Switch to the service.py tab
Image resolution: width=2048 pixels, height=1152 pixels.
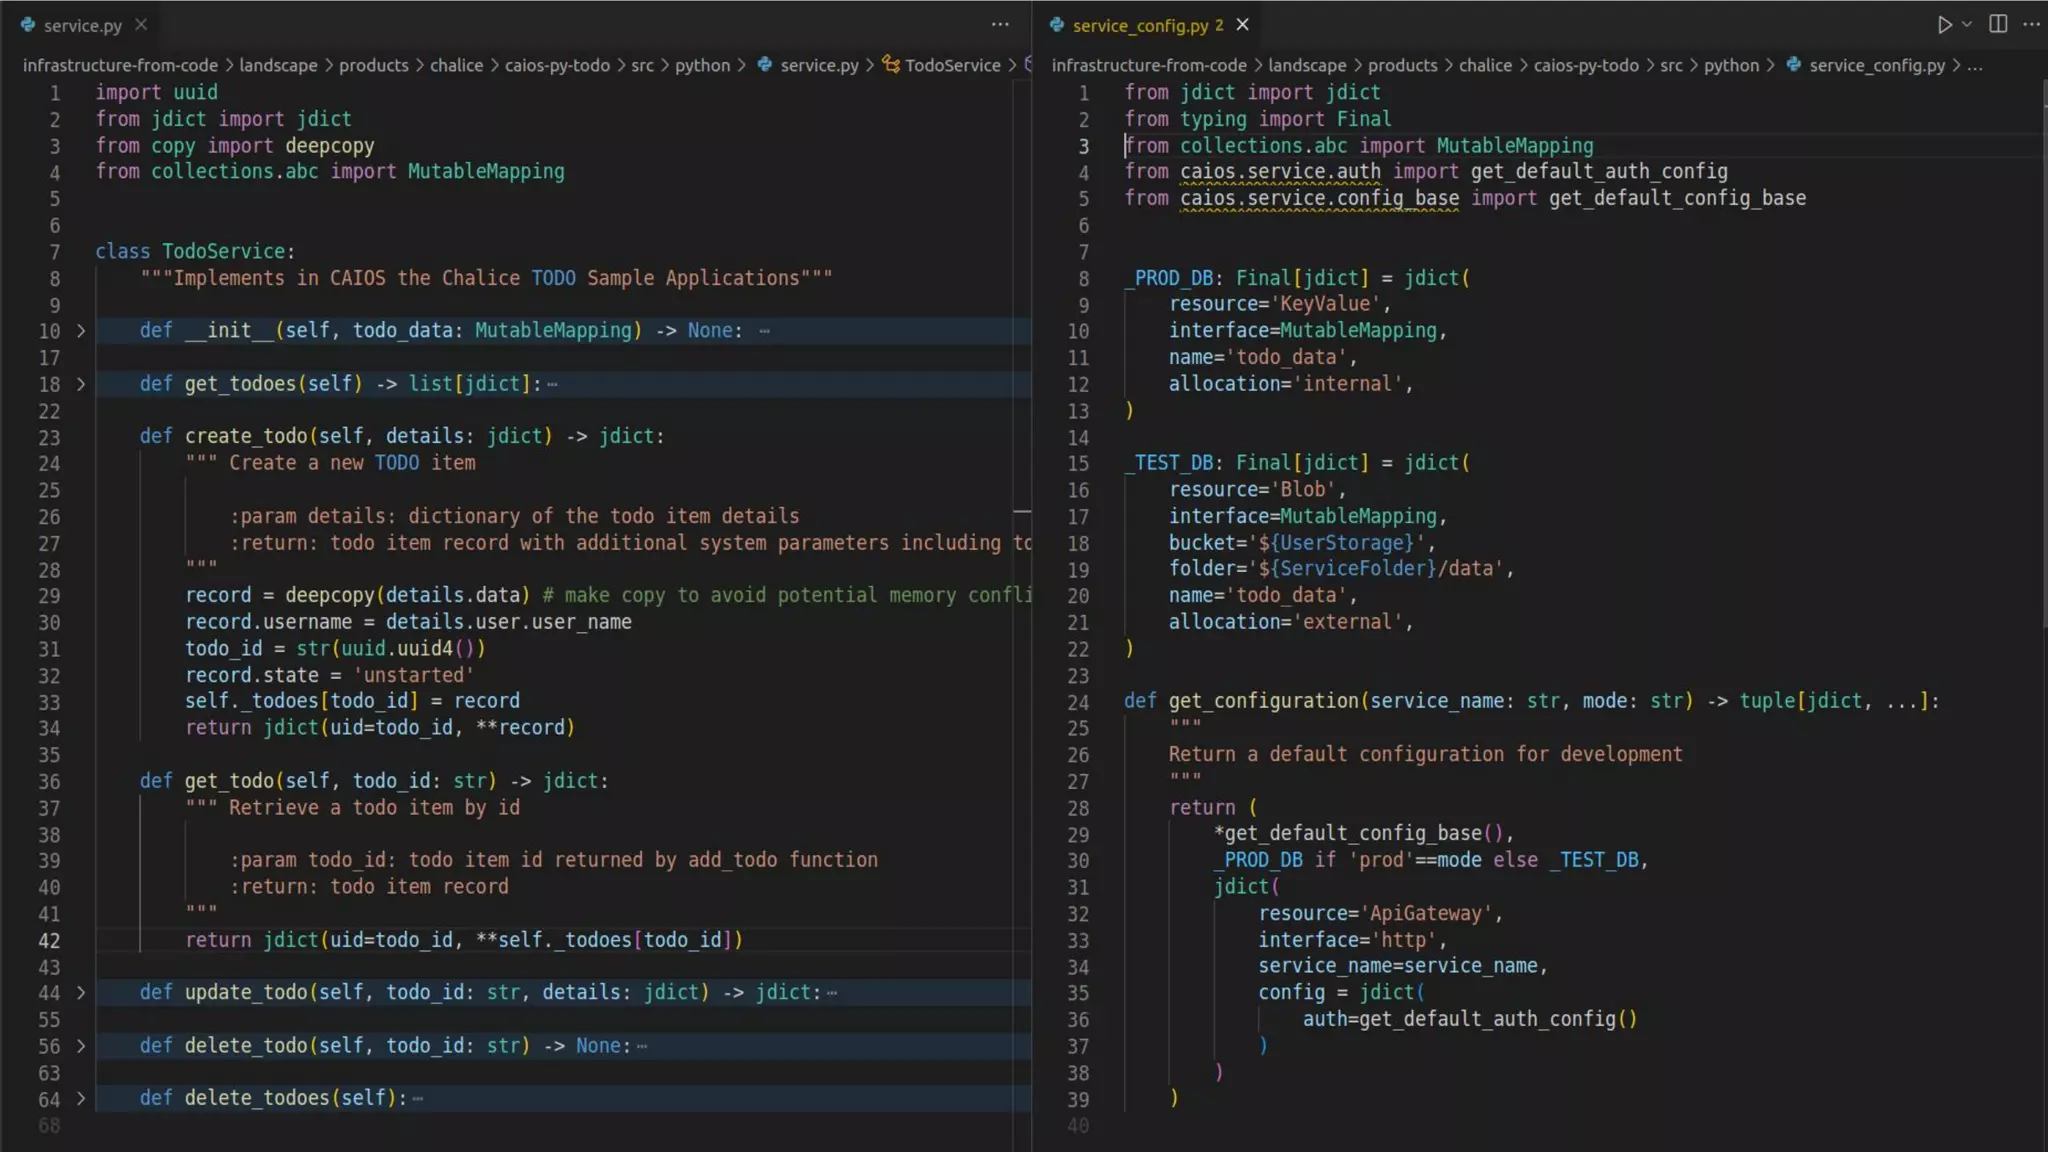click(82, 25)
